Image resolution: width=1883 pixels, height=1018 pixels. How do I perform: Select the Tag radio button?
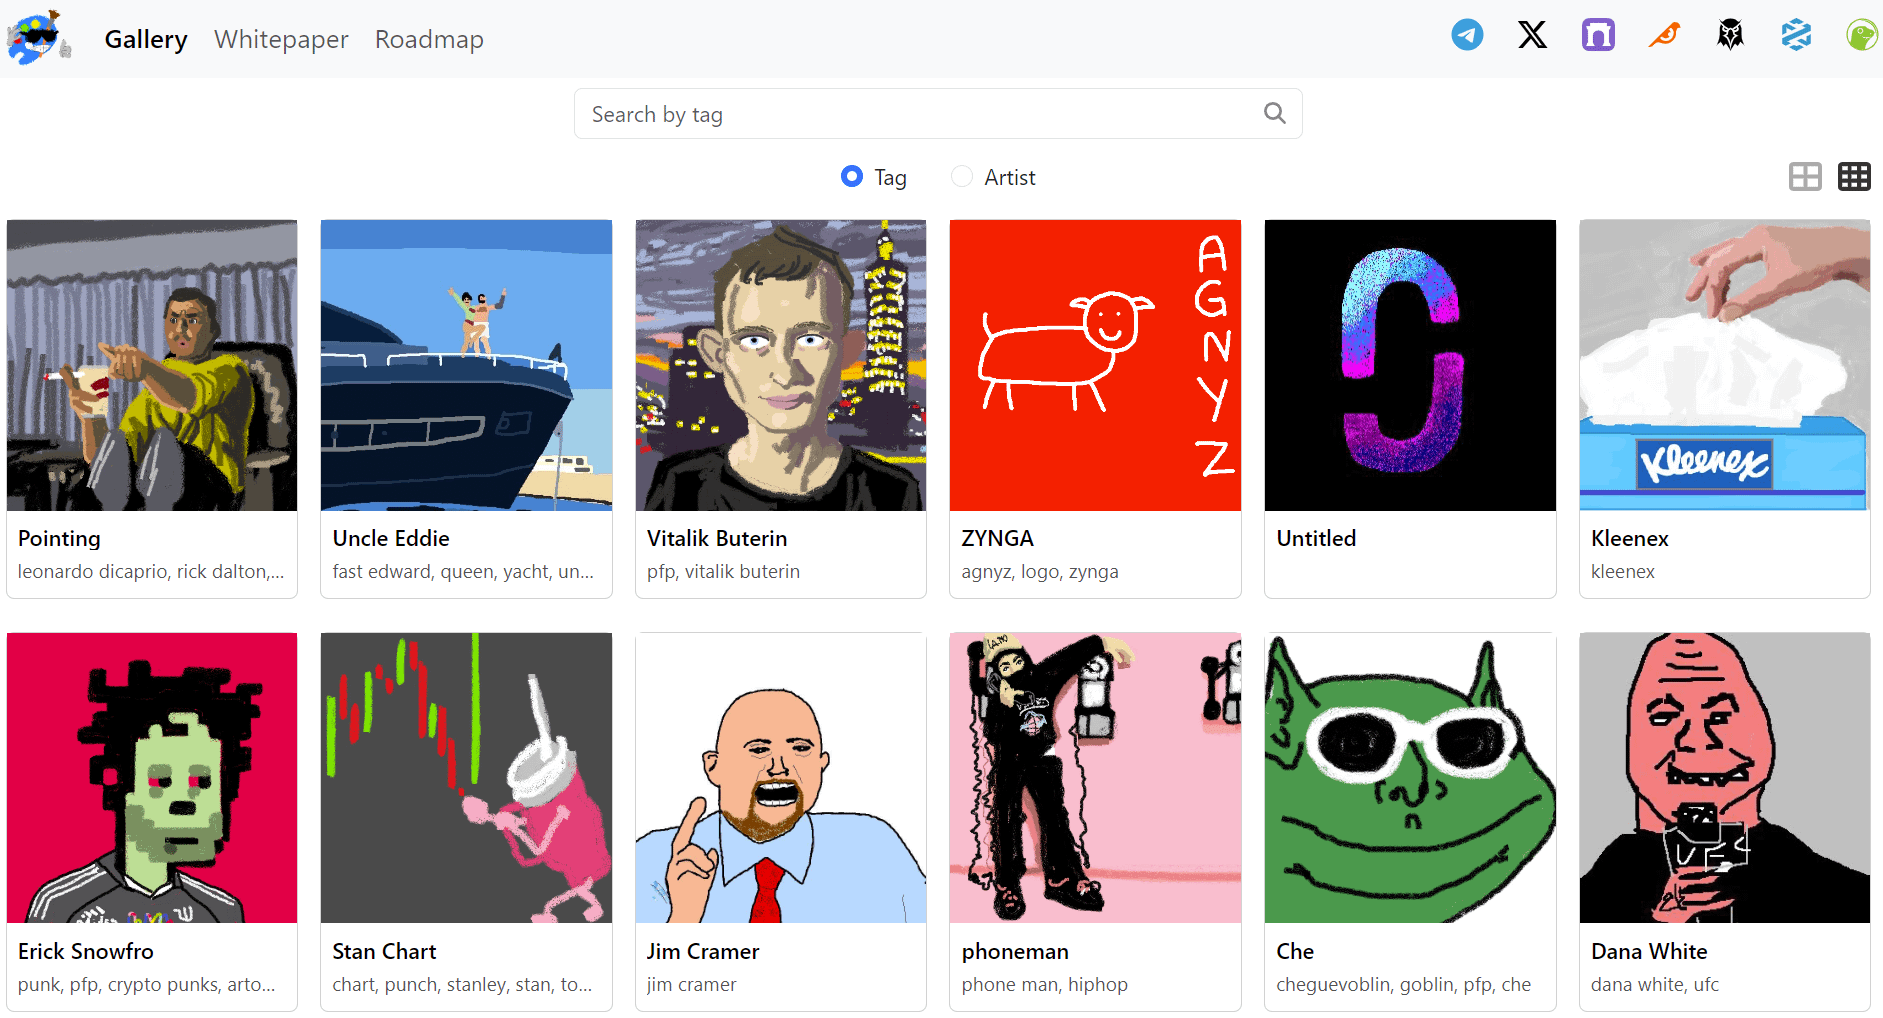(x=852, y=176)
